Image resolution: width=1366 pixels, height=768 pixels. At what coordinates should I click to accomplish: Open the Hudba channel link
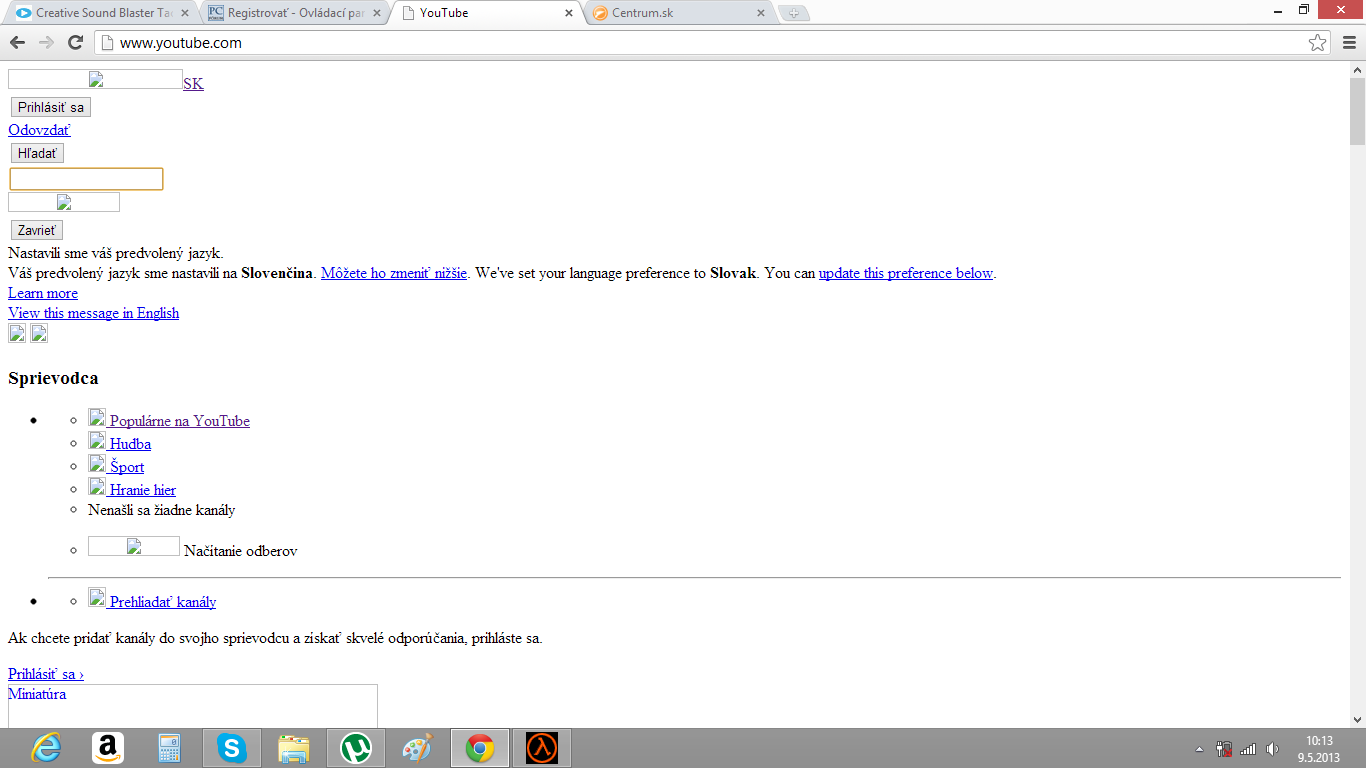point(130,444)
